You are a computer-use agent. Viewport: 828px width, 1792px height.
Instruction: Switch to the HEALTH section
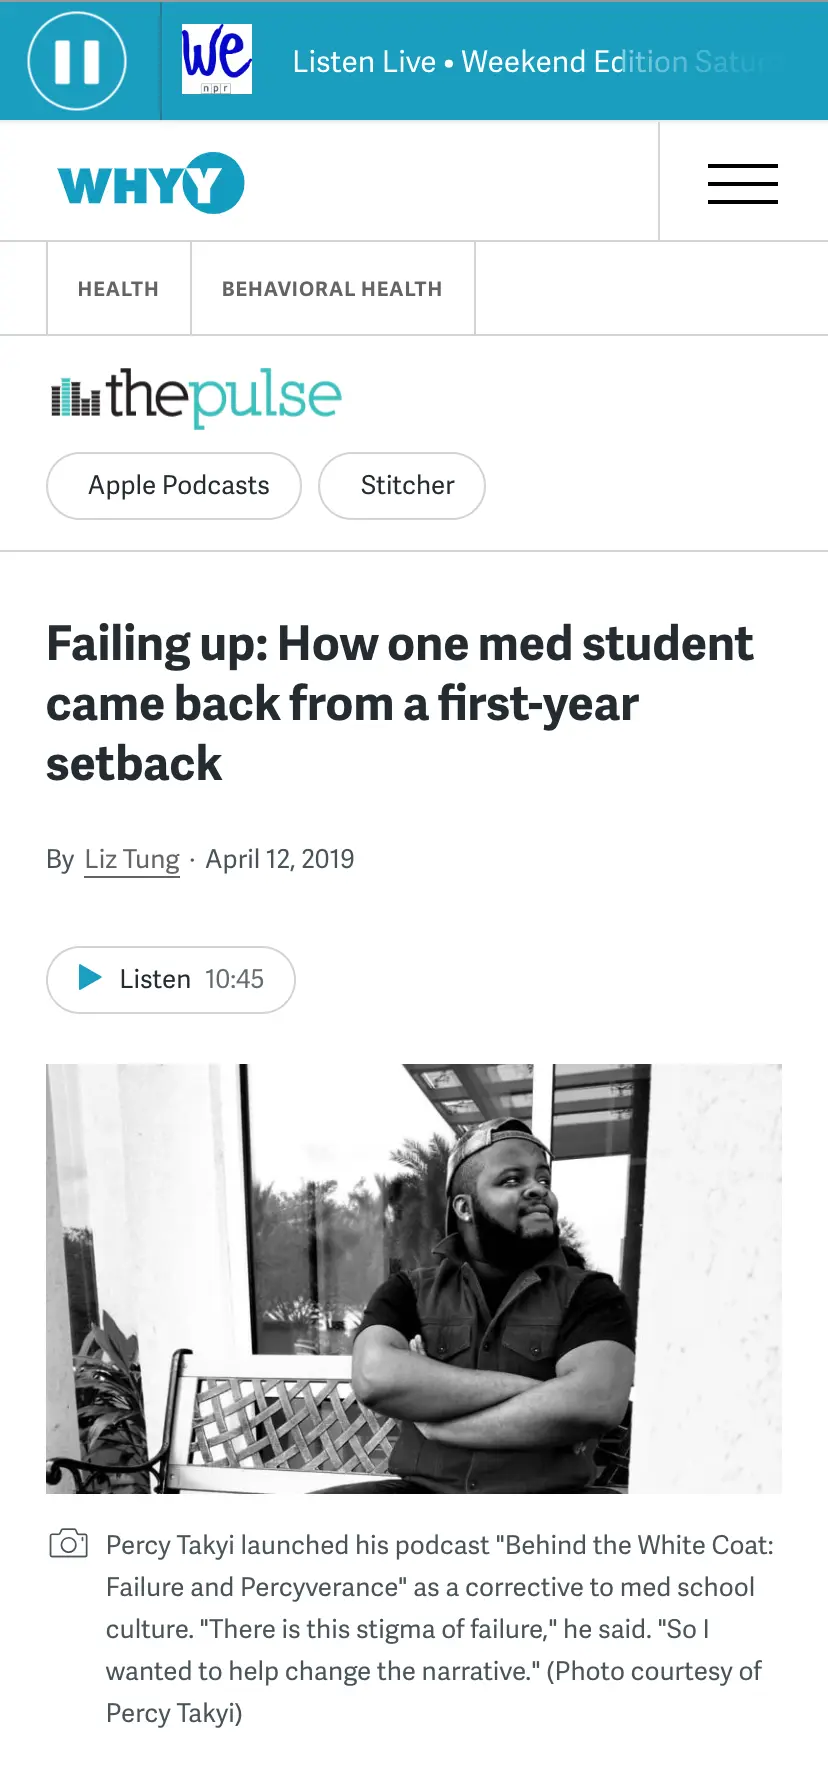pos(117,288)
